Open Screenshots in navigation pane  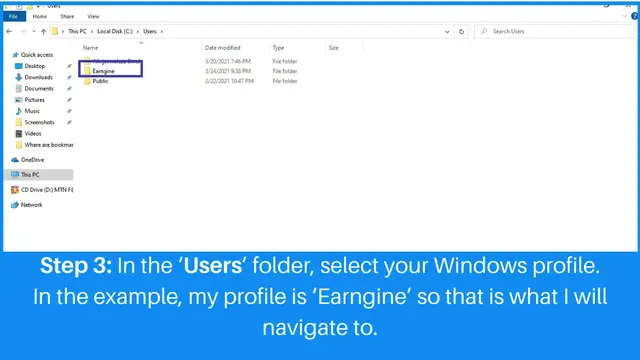click(39, 122)
